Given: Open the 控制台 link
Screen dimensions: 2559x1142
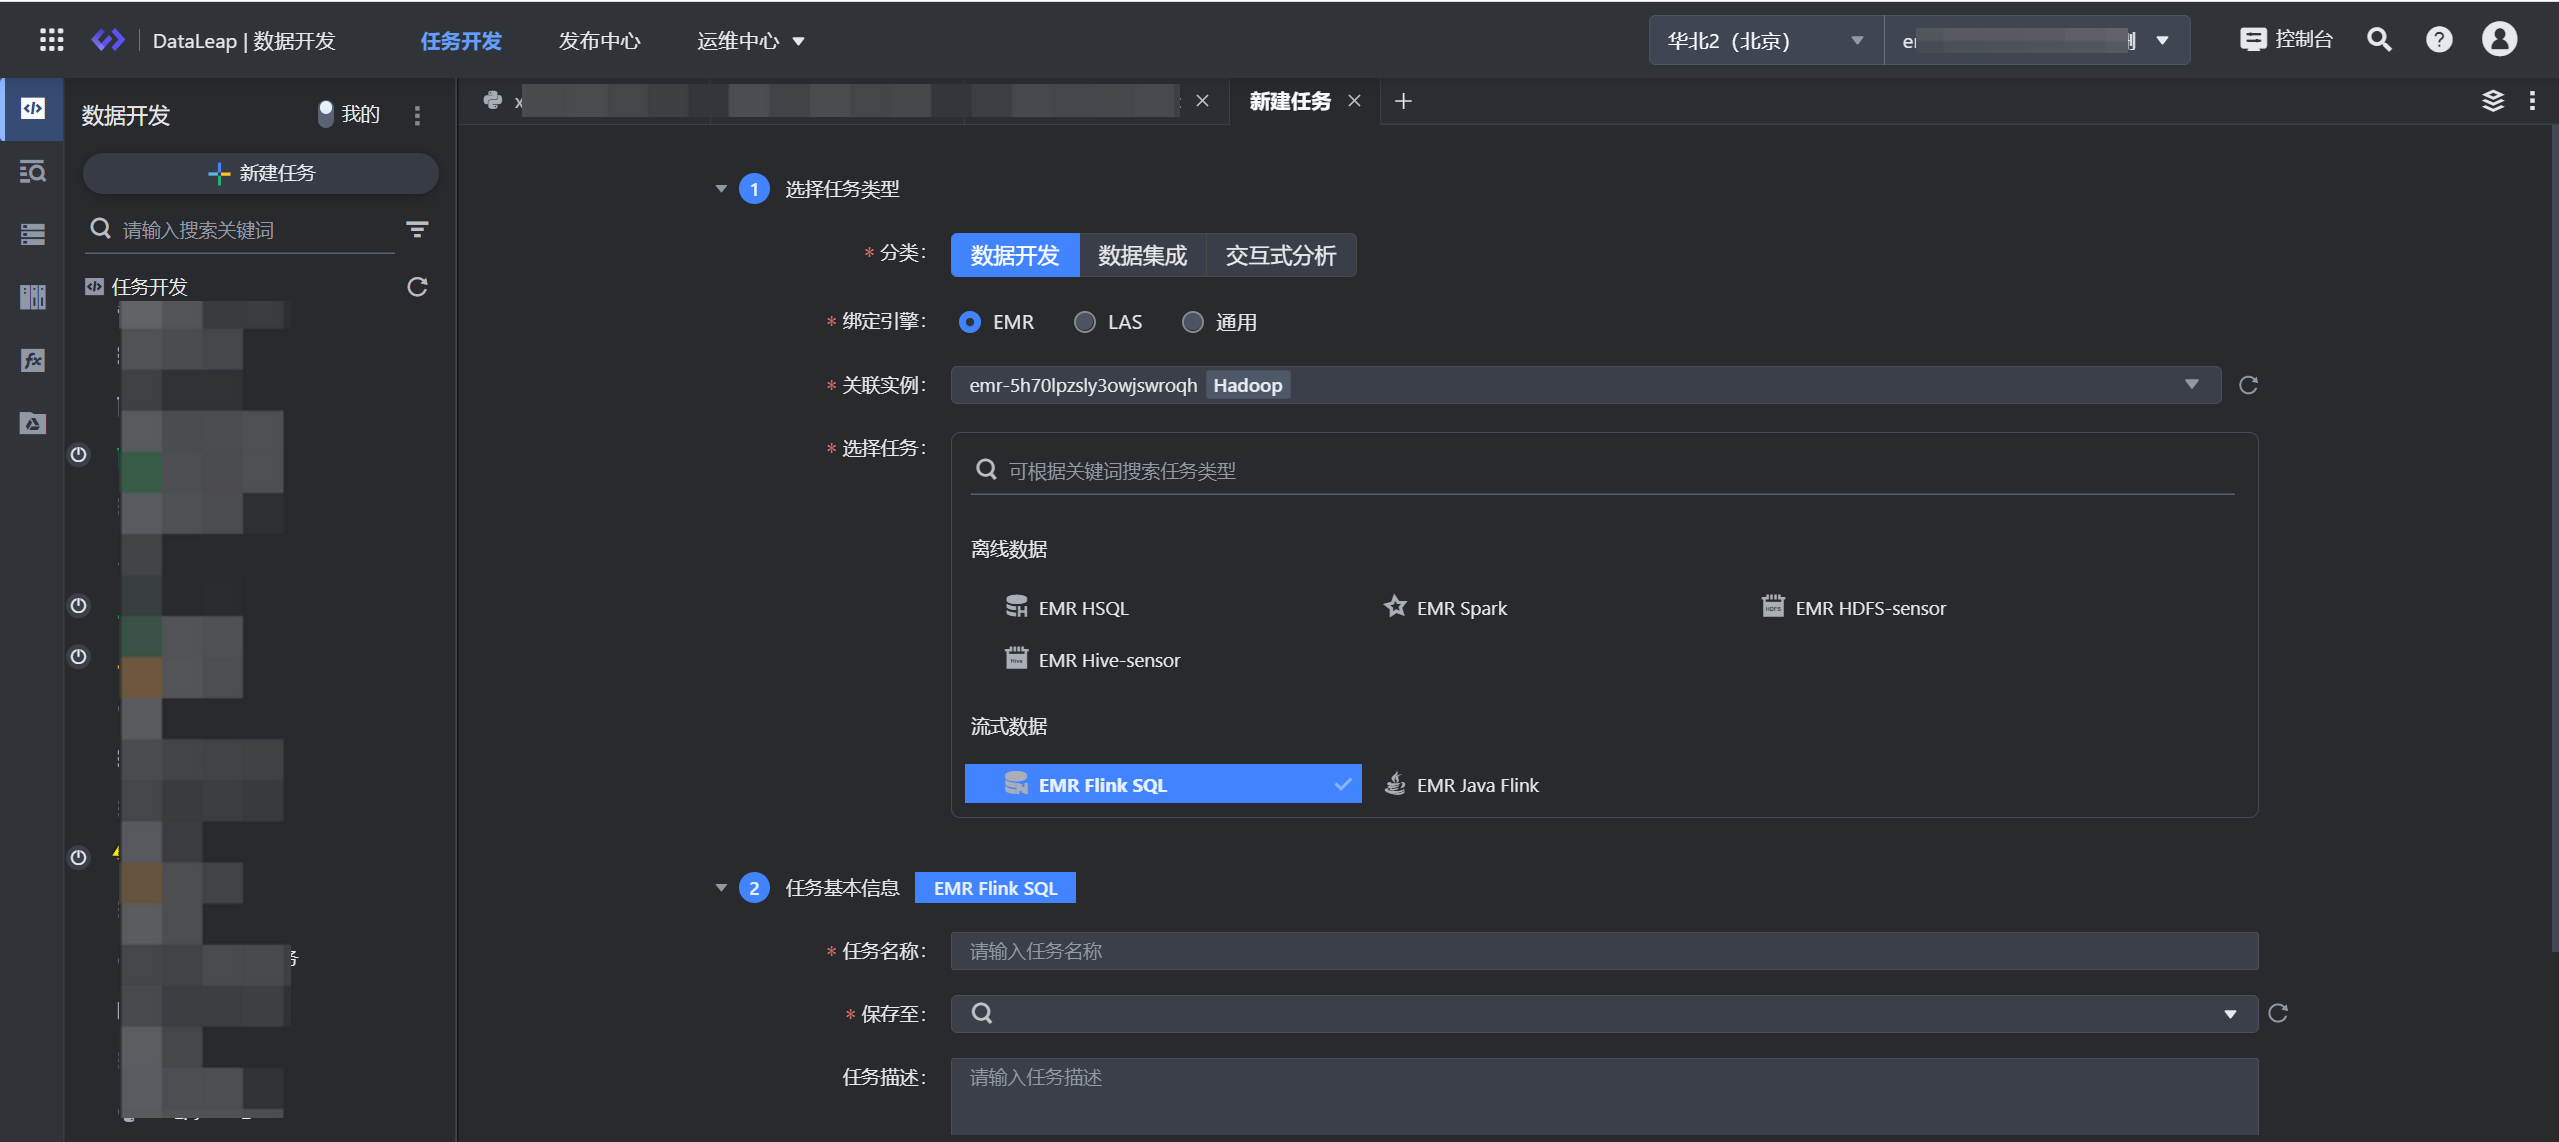Looking at the screenshot, I should (x=2304, y=40).
